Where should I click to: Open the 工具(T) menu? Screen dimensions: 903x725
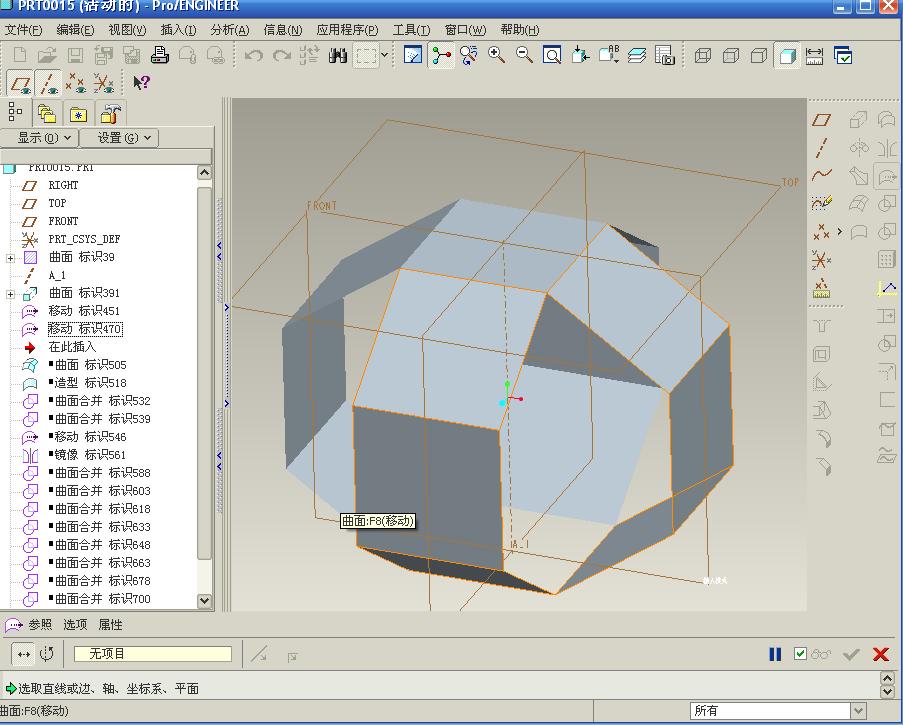click(x=411, y=30)
